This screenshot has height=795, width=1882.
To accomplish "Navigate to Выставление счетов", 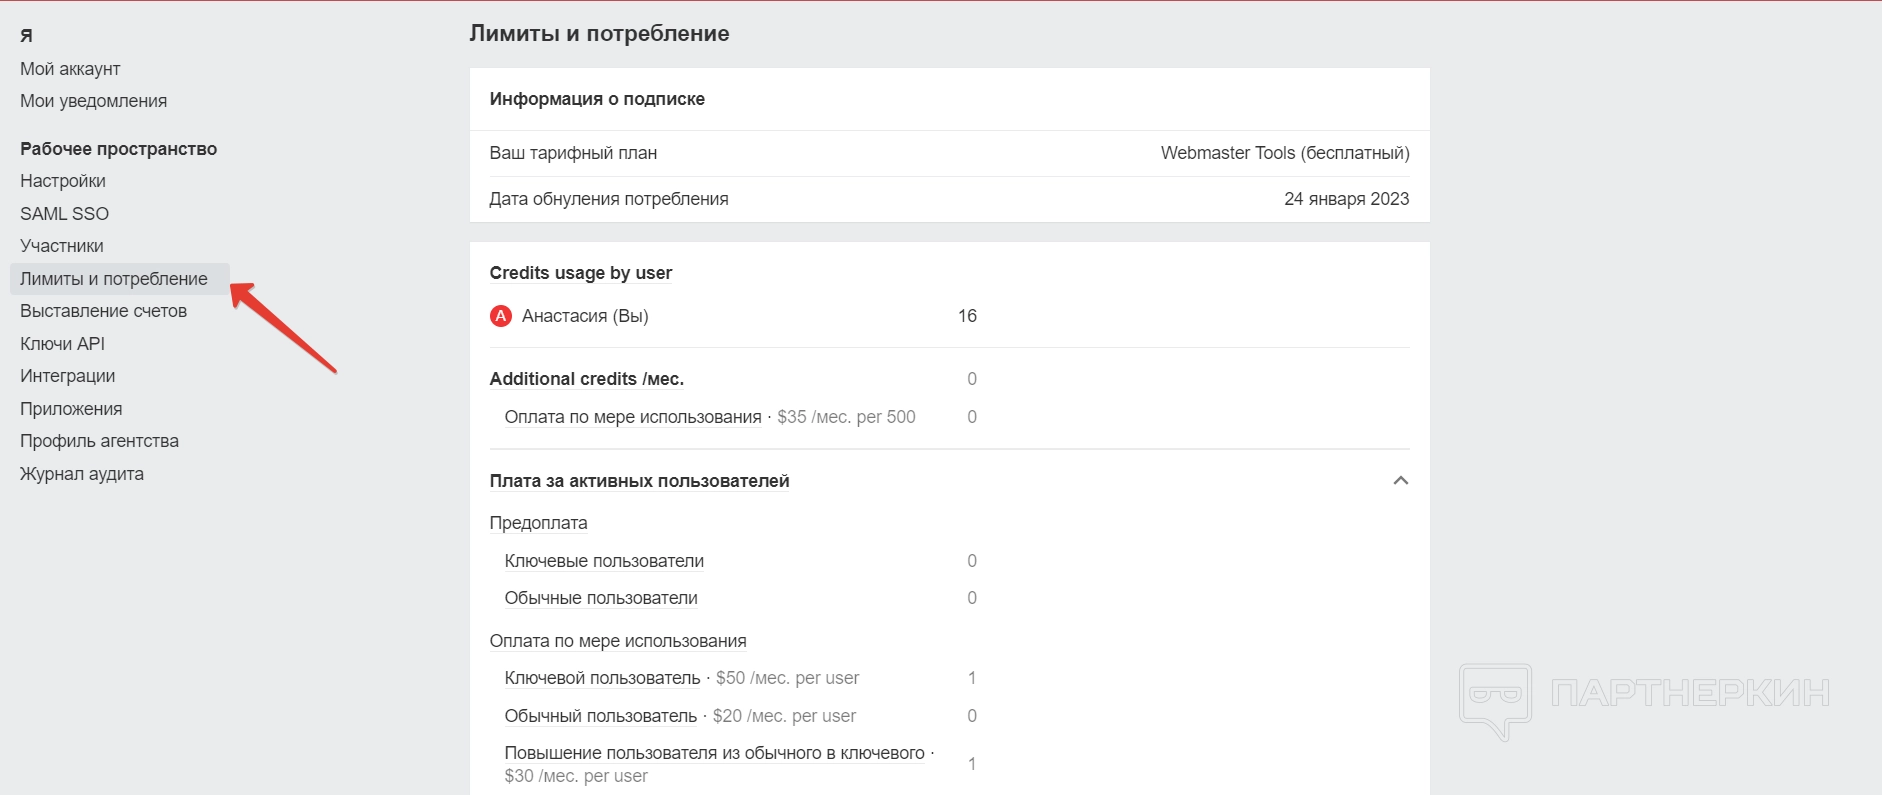I will pyautogui.click(x=103, y=311).
